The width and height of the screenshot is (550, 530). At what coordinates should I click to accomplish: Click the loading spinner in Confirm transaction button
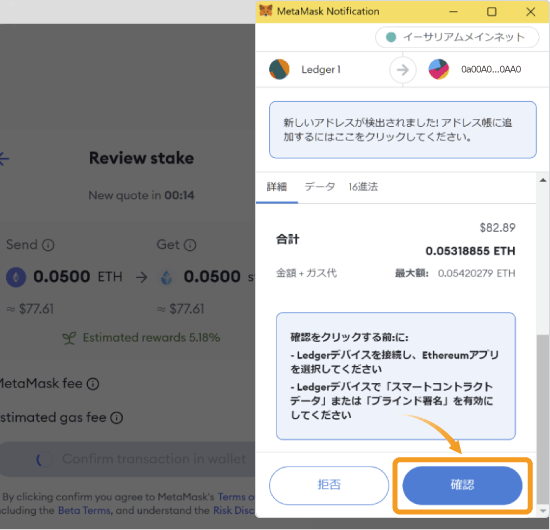click(44, 459)
